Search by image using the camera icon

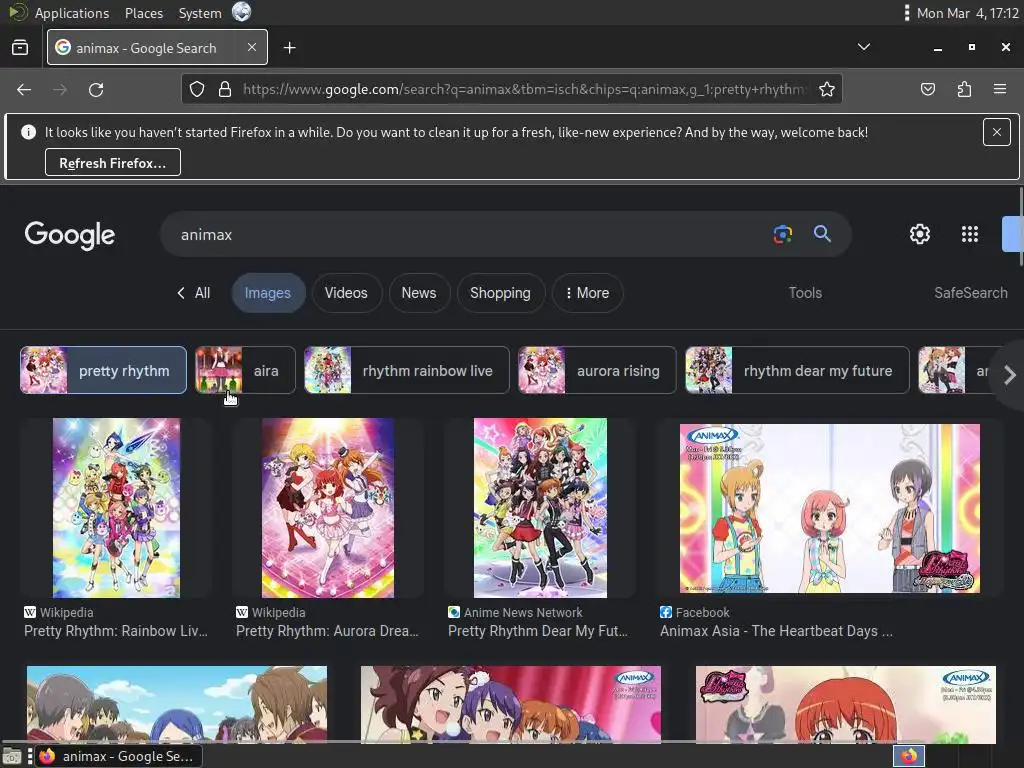pyautogui.click(x=782, y=234)
